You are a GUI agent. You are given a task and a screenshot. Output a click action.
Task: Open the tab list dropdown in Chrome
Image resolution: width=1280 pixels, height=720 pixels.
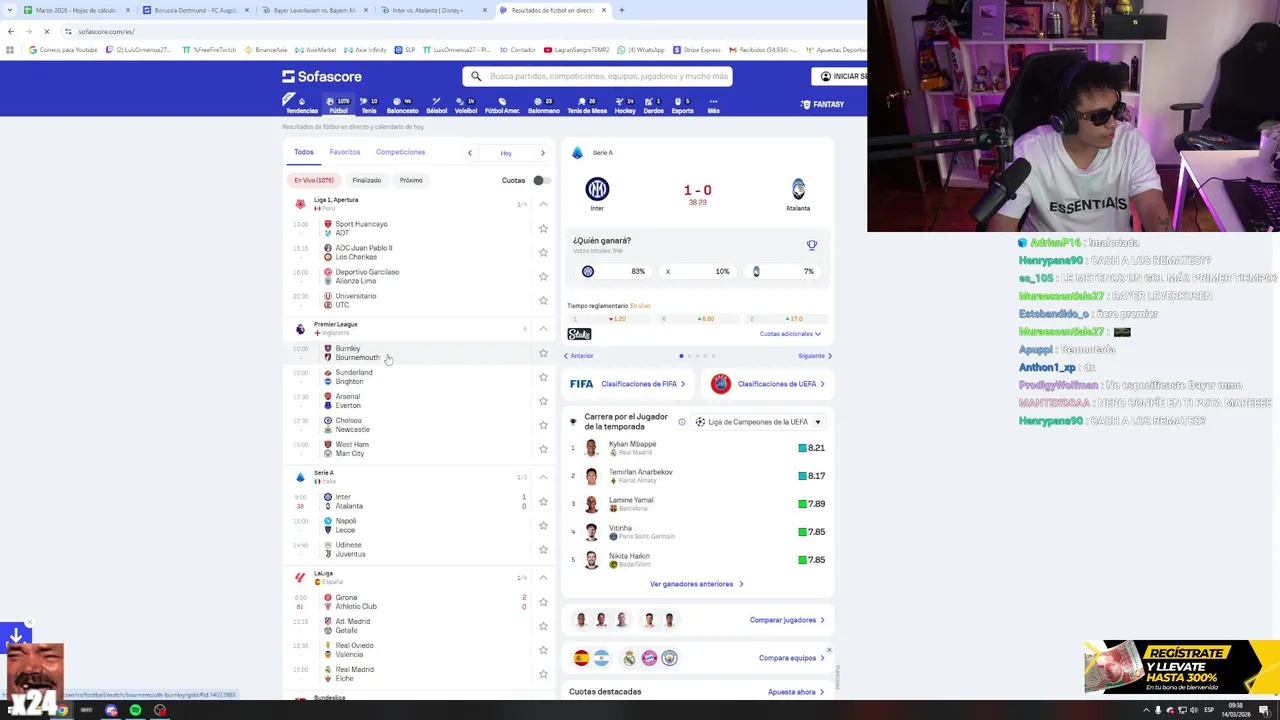(11, 10)
